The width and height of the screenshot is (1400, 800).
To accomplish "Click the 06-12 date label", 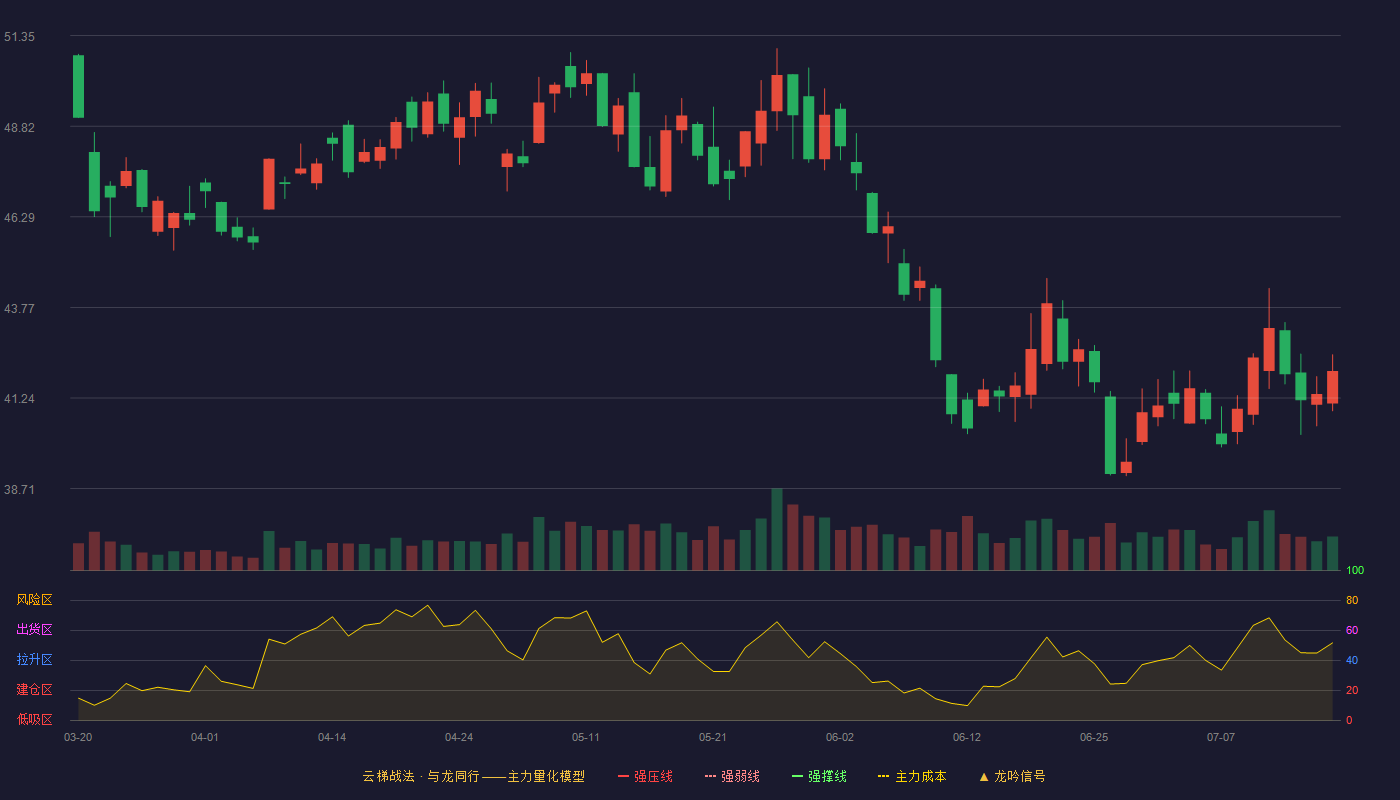I will (967, 737).
